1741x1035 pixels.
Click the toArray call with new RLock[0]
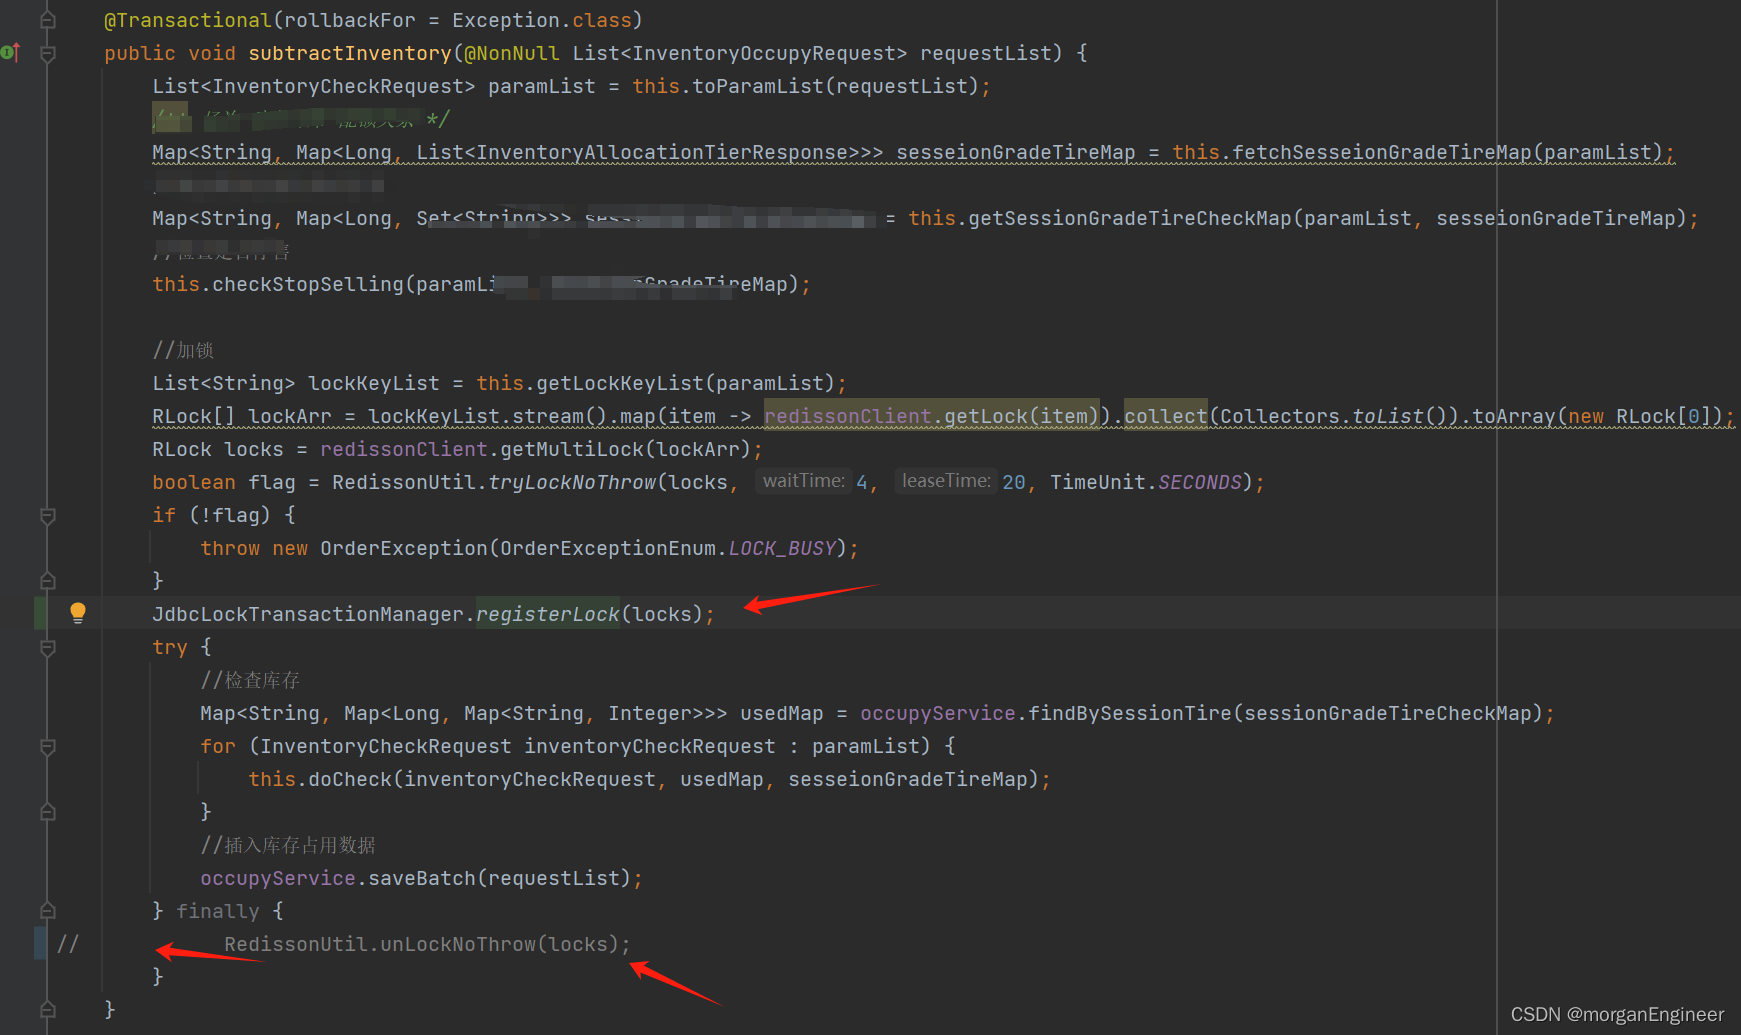pos(1597,416)
